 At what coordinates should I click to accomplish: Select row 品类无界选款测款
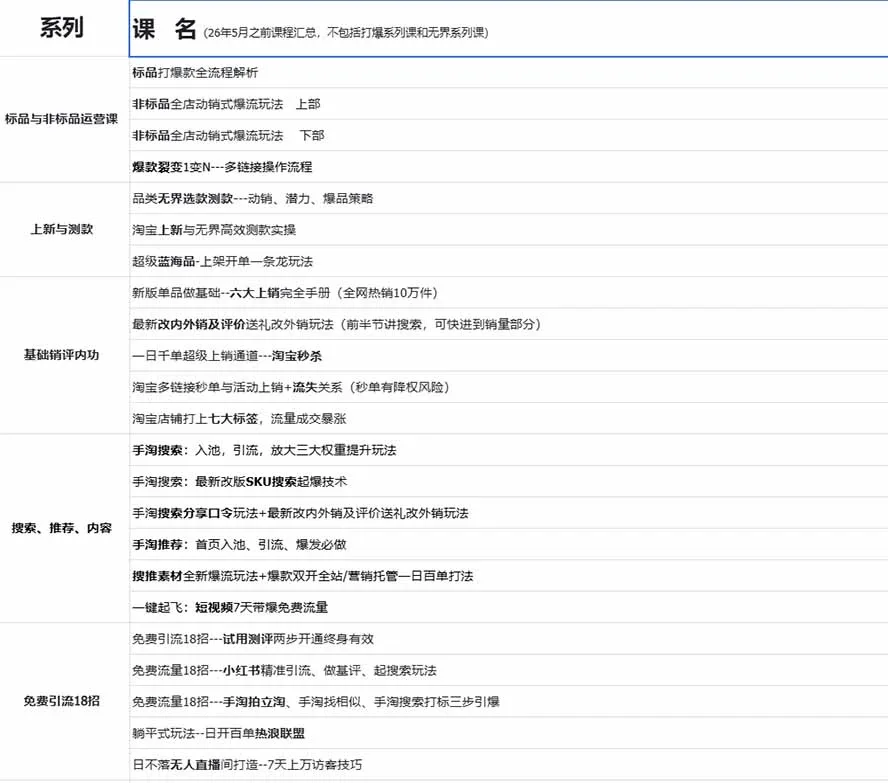coord(509,198)
